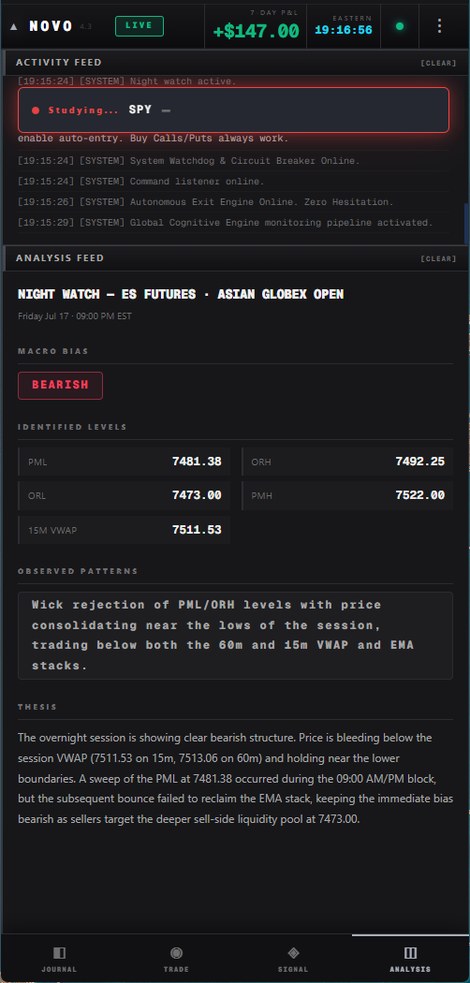Open the three-dot overflow menu
This screenshot has height=983, width=470.
point(439,26)
